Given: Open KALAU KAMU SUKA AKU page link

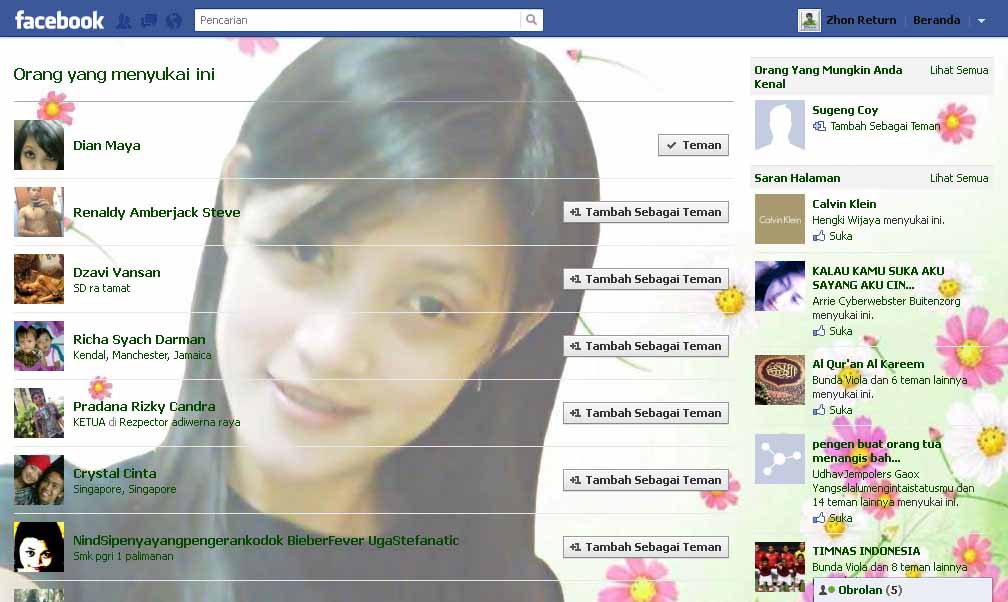Looking at the screenshot, I should 878,278.
